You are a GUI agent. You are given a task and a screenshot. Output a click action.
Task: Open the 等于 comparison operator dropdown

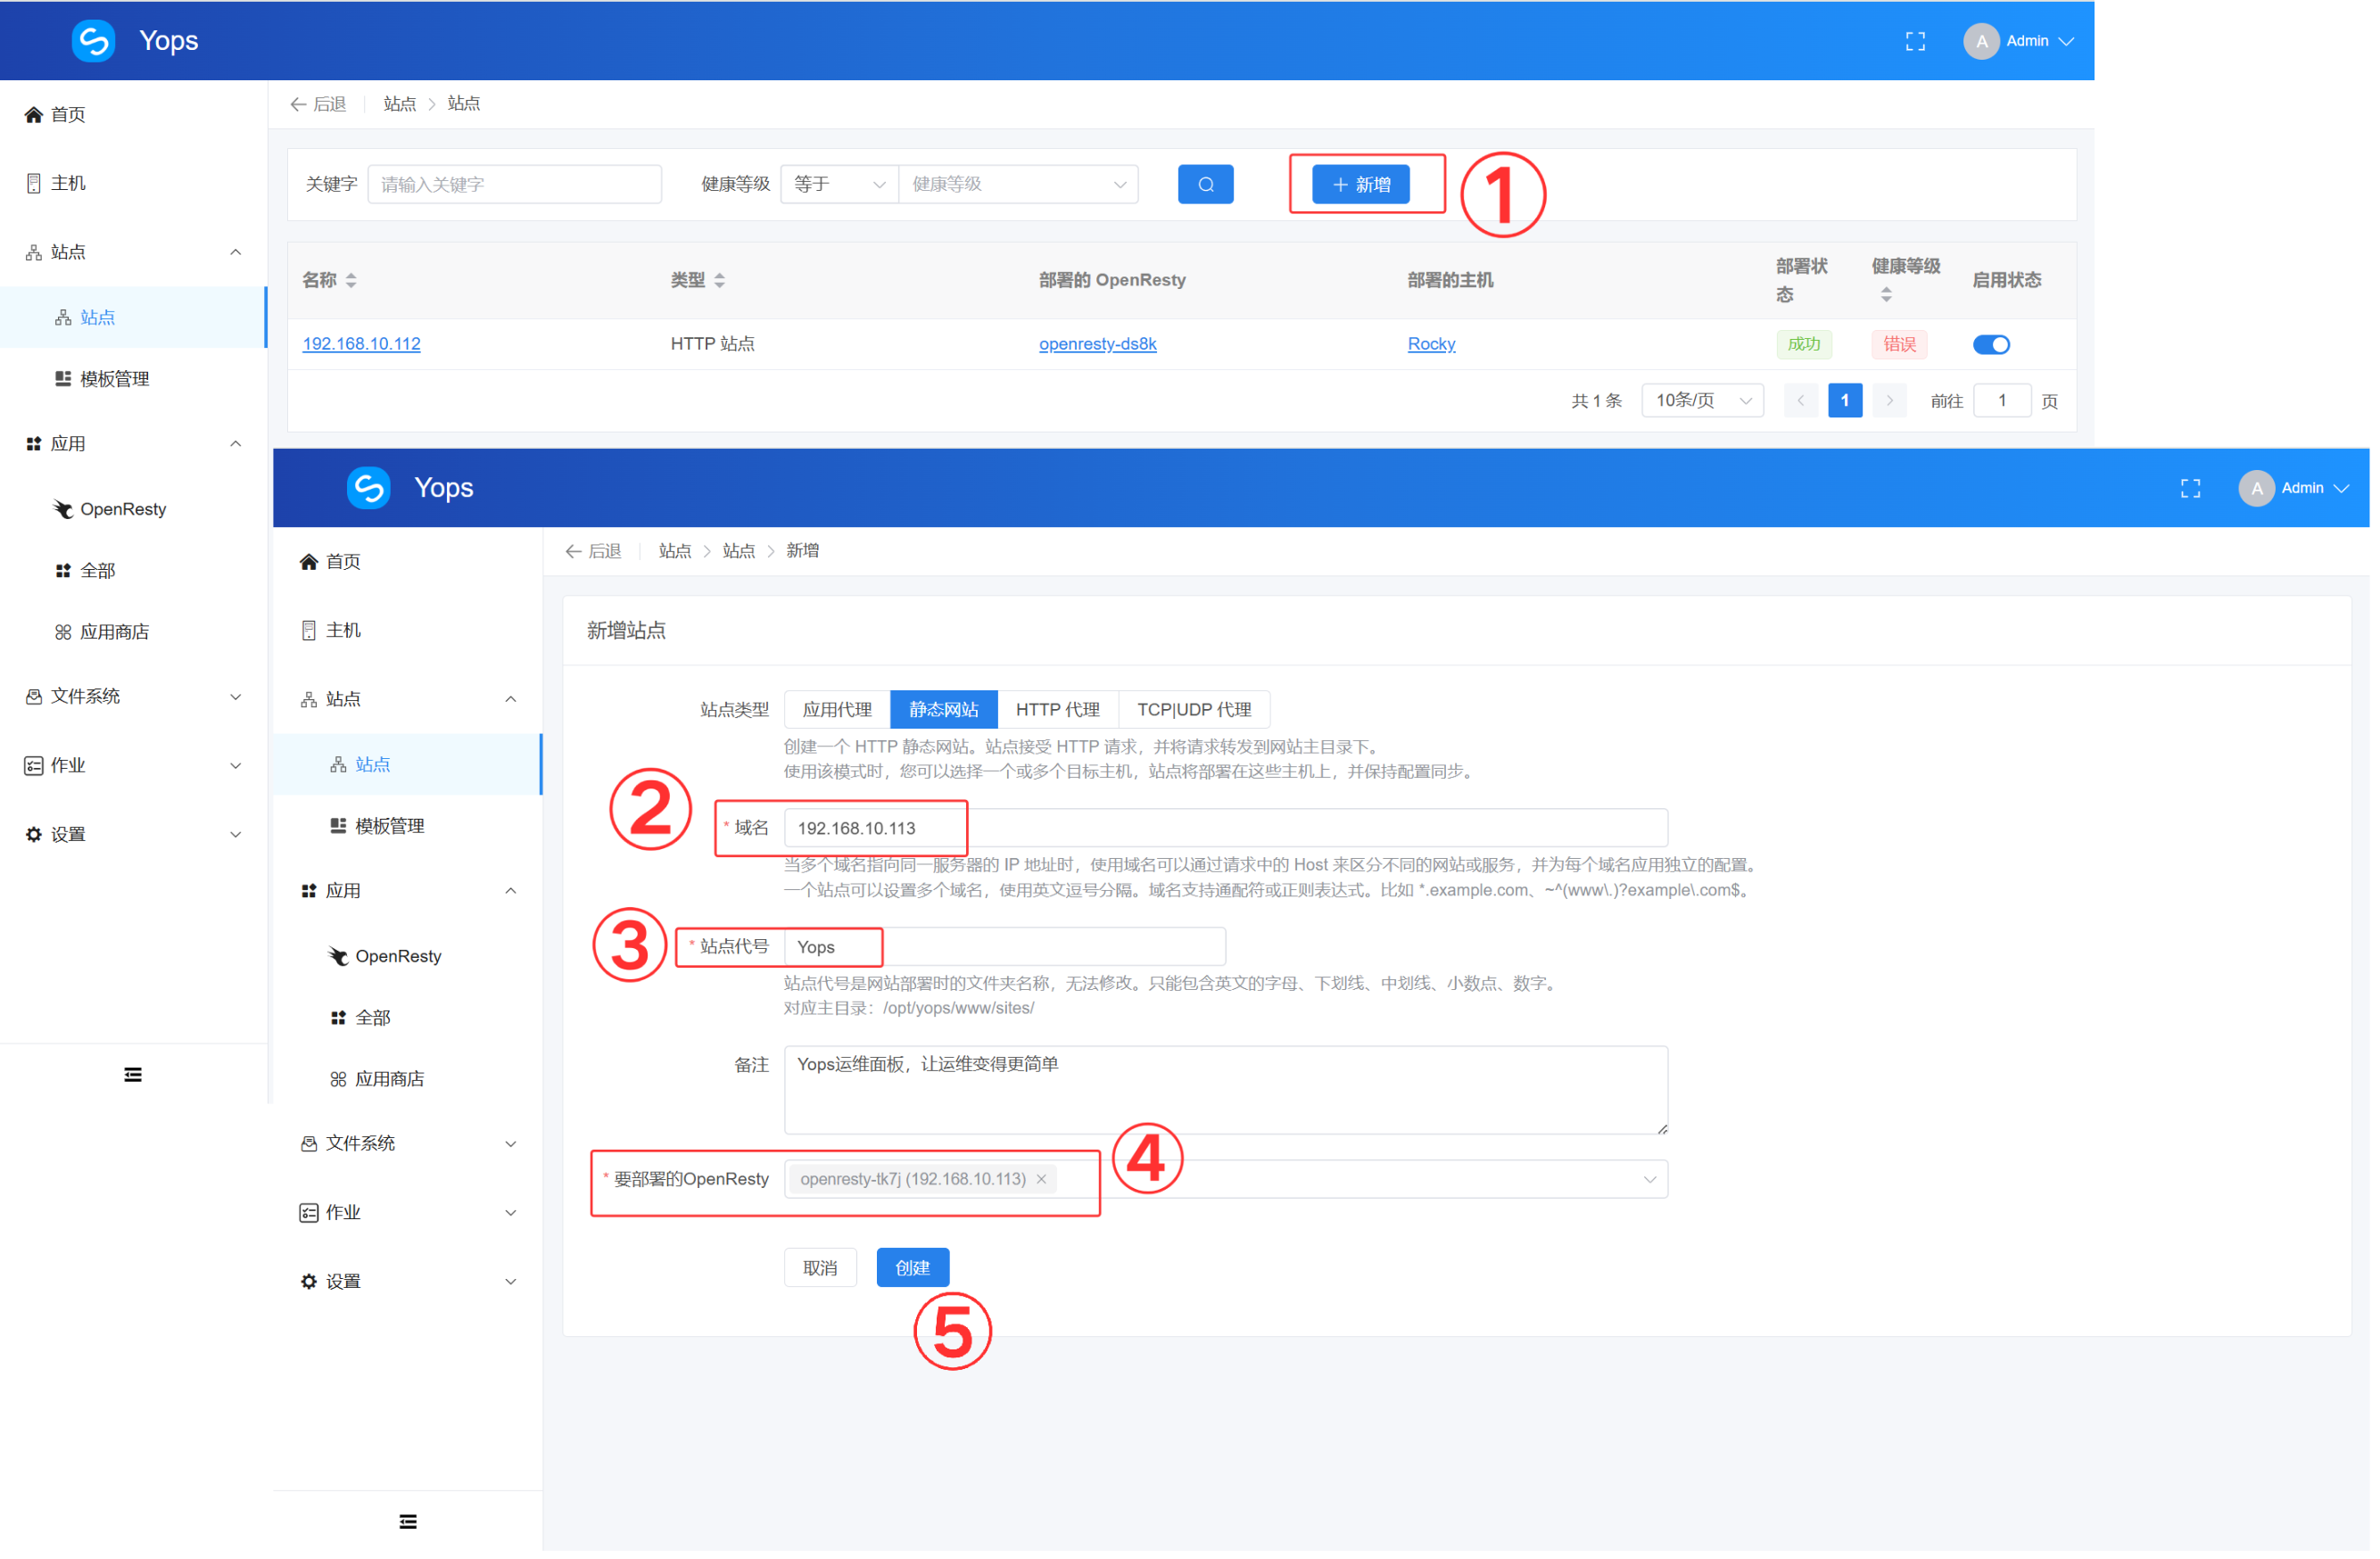[838, 184]
